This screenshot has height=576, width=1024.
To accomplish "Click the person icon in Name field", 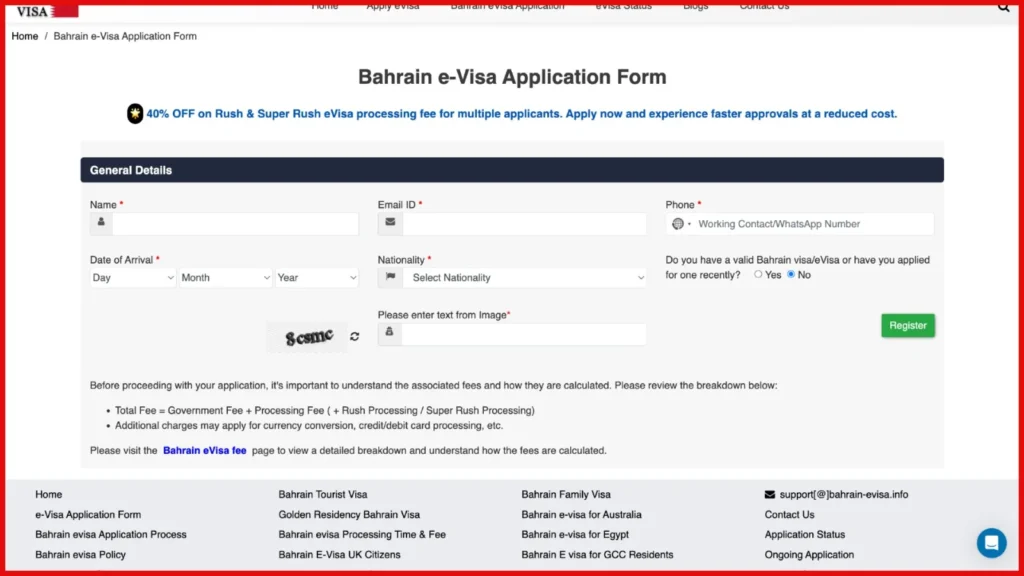I will point(101,223).
